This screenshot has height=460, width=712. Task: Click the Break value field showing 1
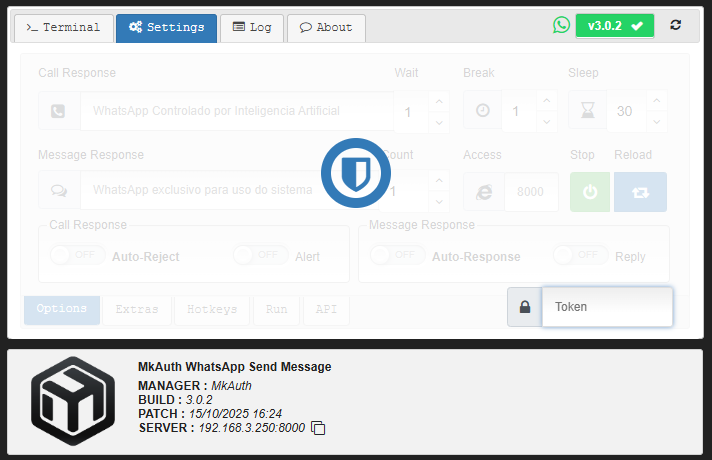[x=519, y=111]
